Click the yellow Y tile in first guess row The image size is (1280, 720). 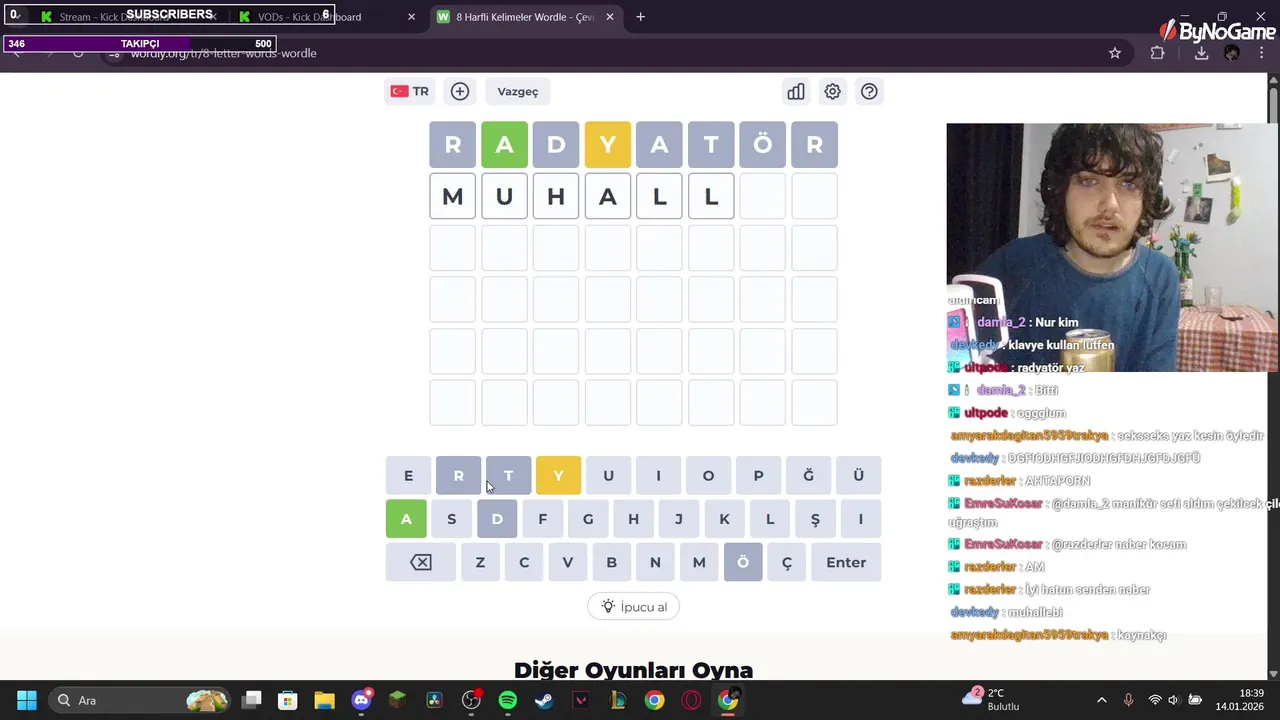[x=608, y=145]
